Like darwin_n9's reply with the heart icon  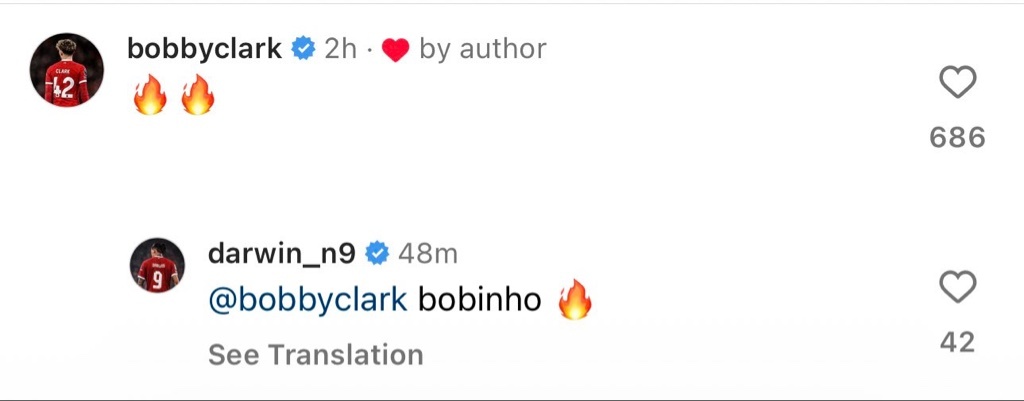coord(957,287)
